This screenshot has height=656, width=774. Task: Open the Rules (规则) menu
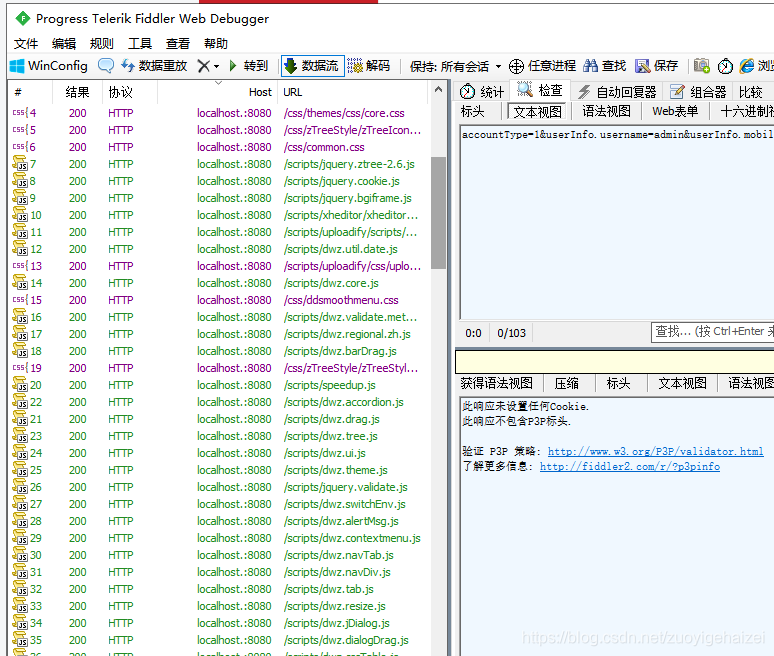[x=102, y=44]
